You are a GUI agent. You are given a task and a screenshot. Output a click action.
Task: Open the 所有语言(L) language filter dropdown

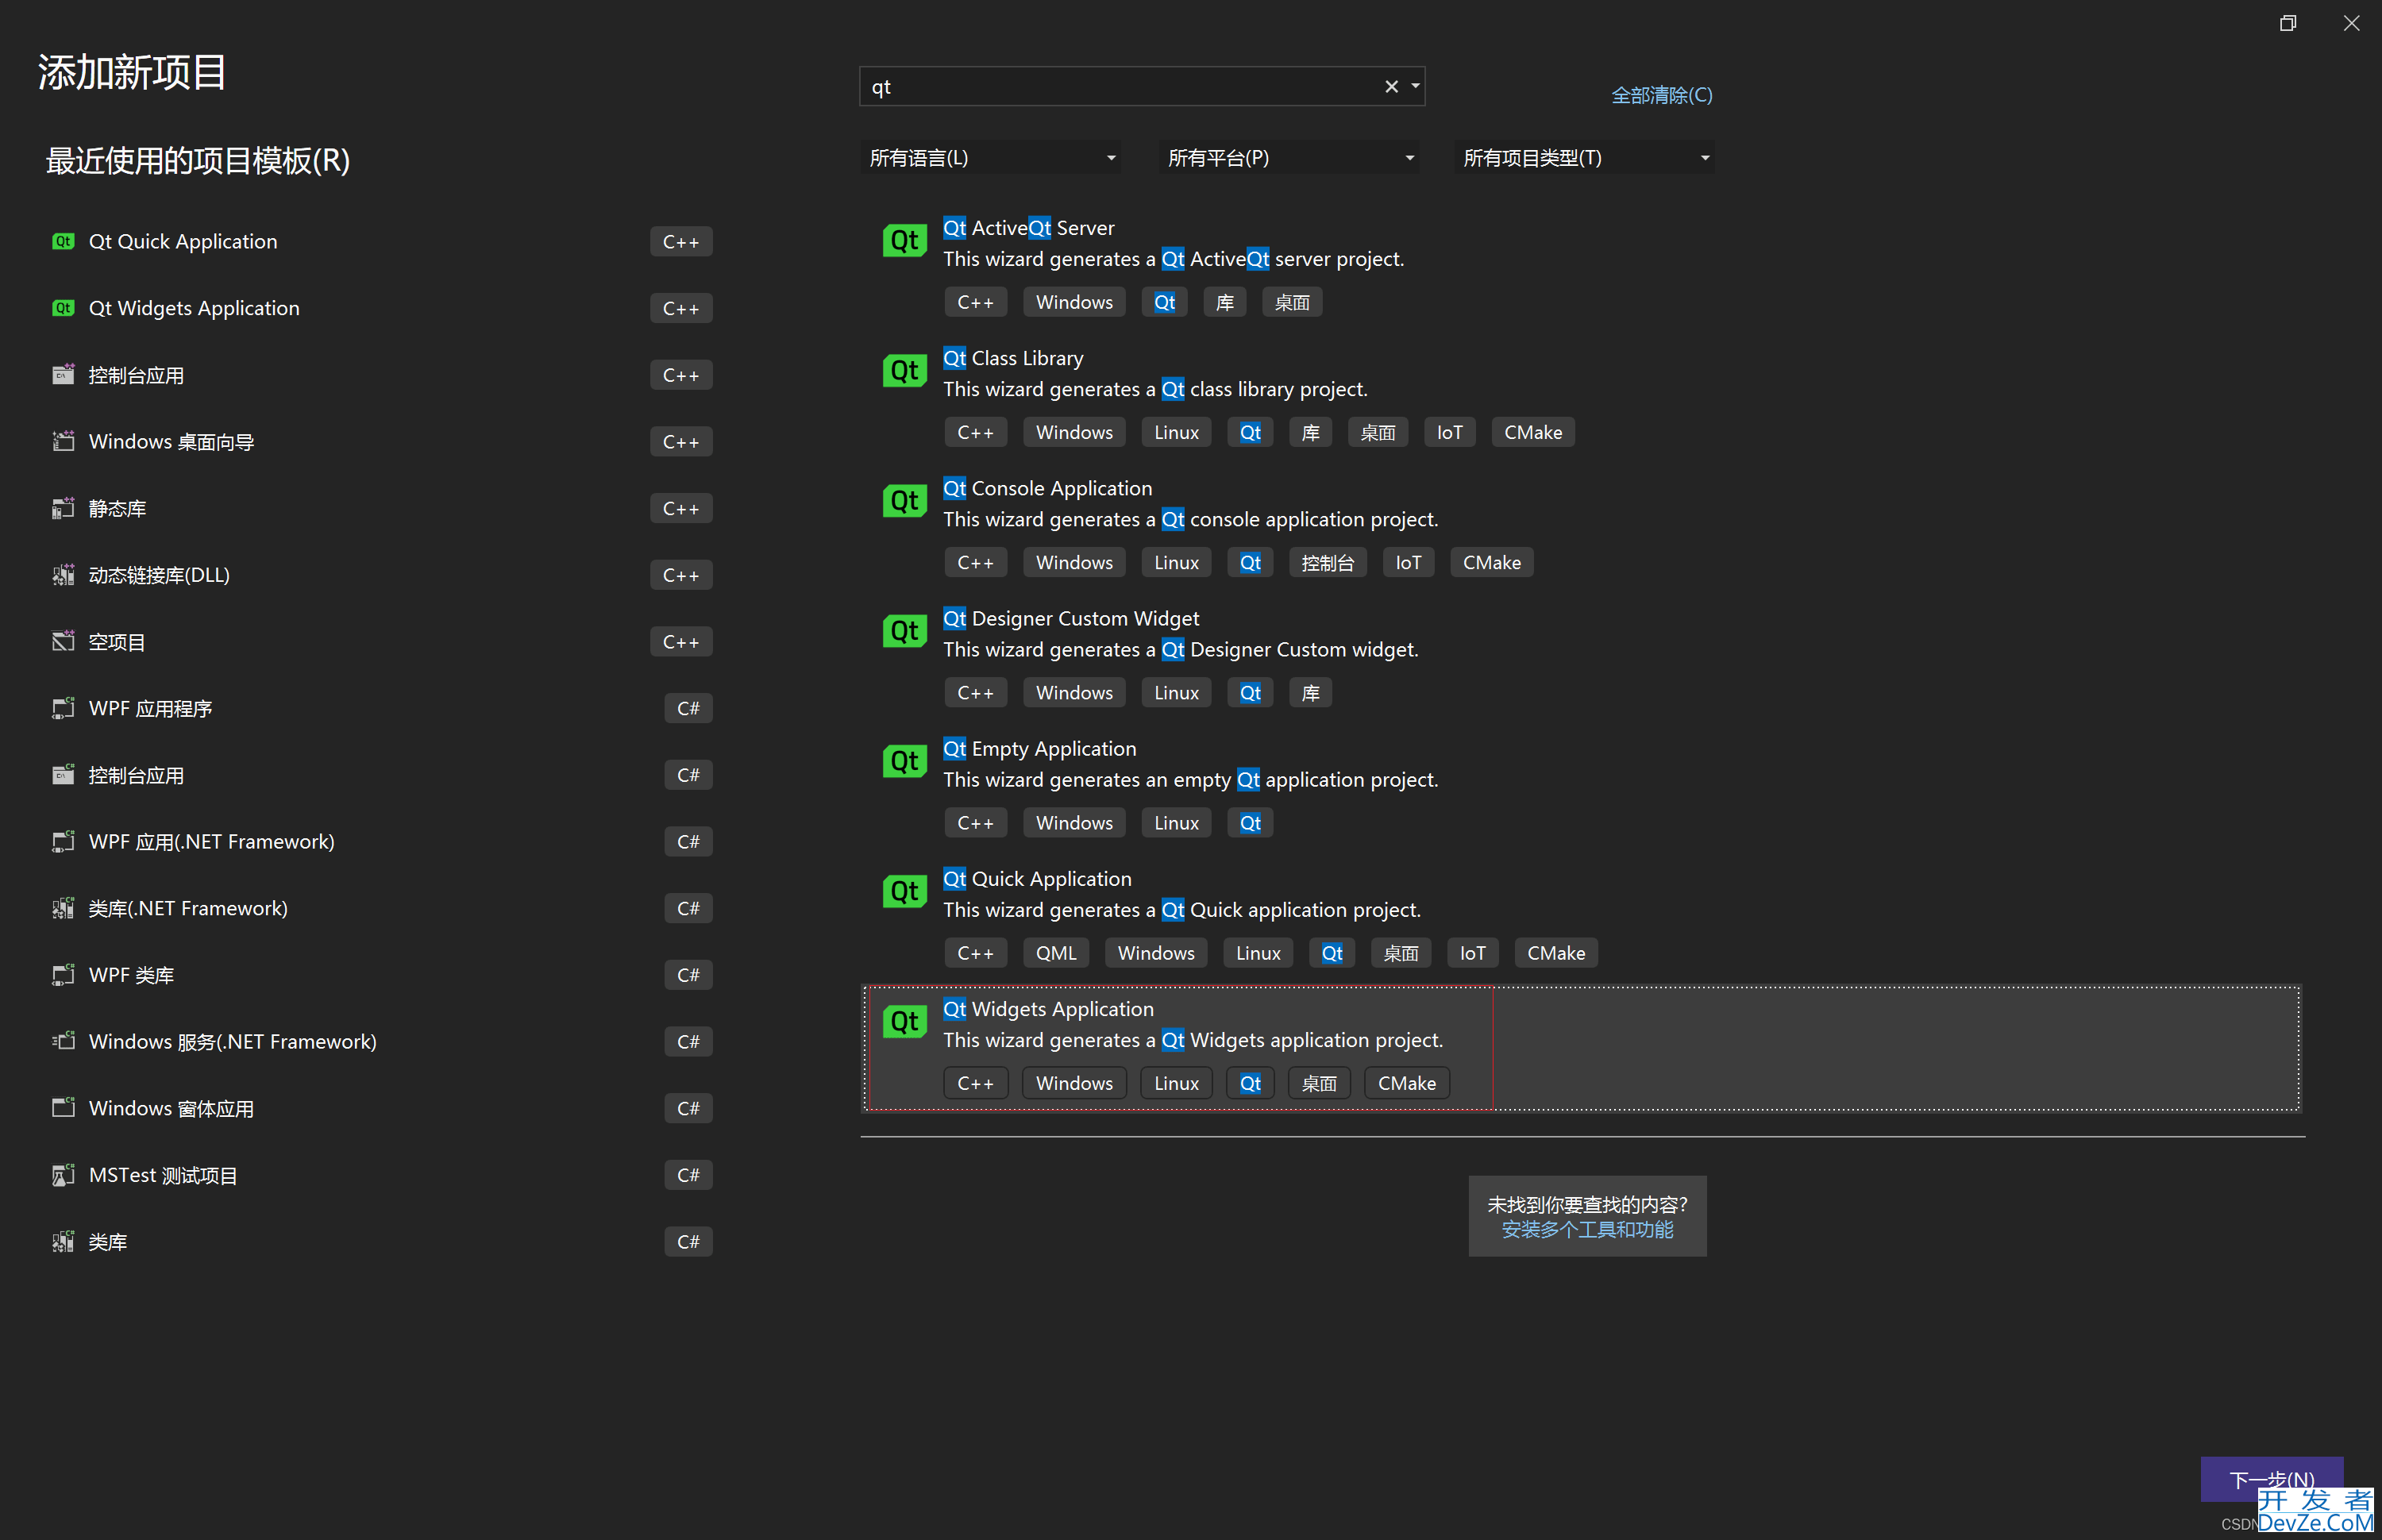tap(990, 158)
